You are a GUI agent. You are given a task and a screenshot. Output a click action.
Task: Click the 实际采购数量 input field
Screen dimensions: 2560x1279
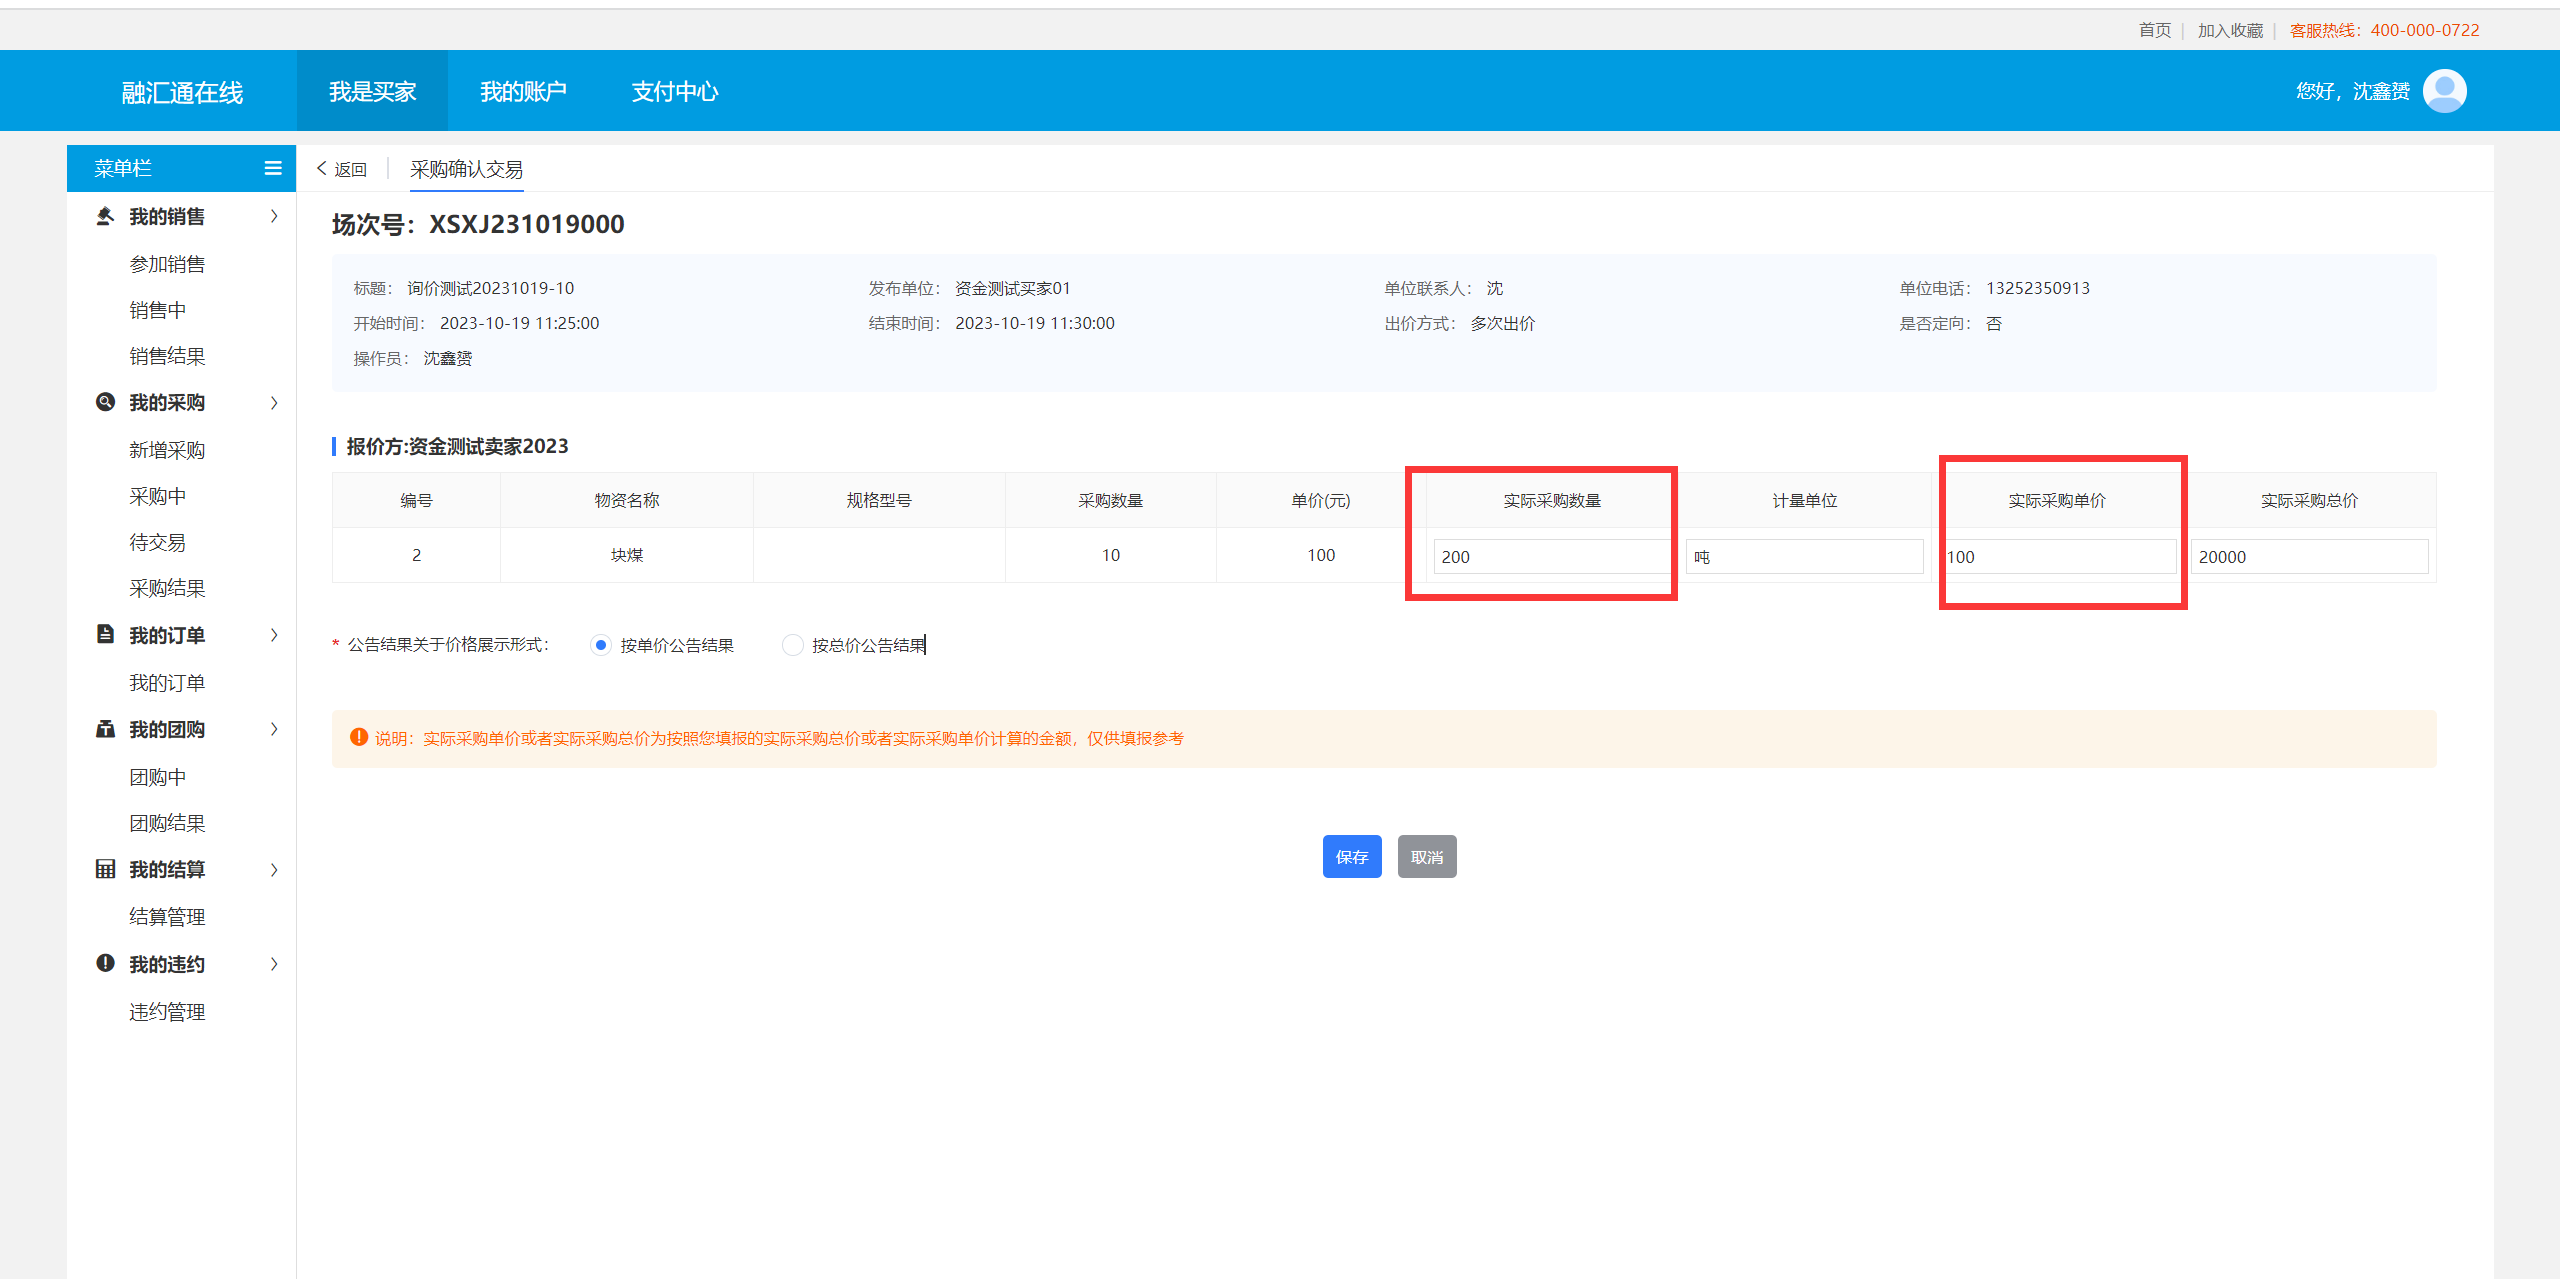1551,557
